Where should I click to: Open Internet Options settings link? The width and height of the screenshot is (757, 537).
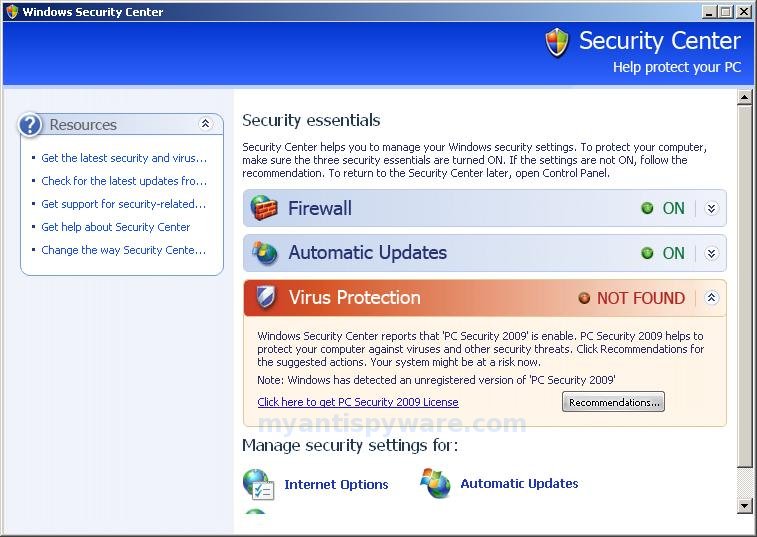tap(336, 484)
